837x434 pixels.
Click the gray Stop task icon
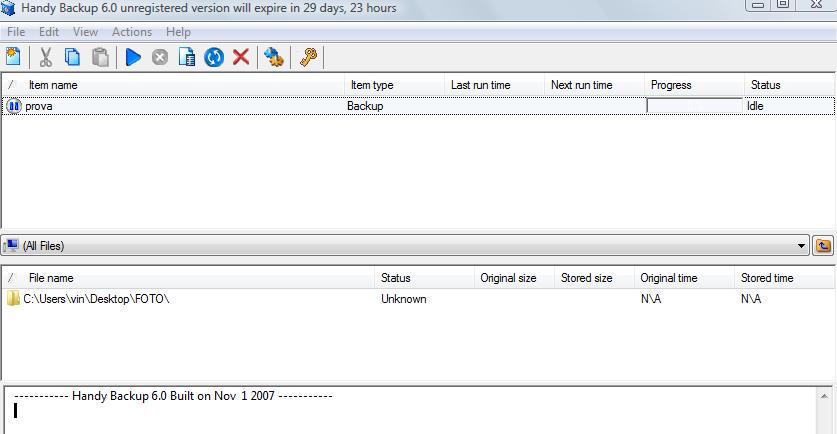coord(160,57)
